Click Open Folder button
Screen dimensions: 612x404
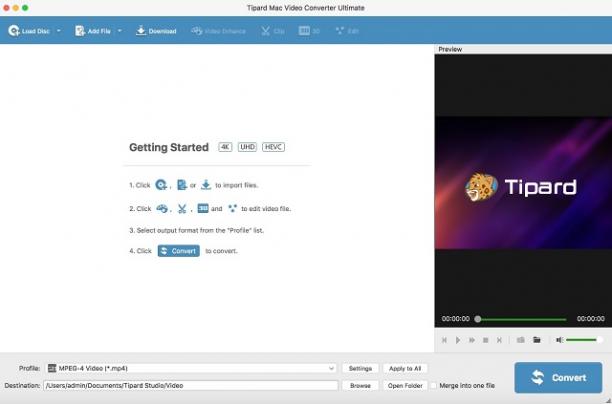[x=405, y=385]
